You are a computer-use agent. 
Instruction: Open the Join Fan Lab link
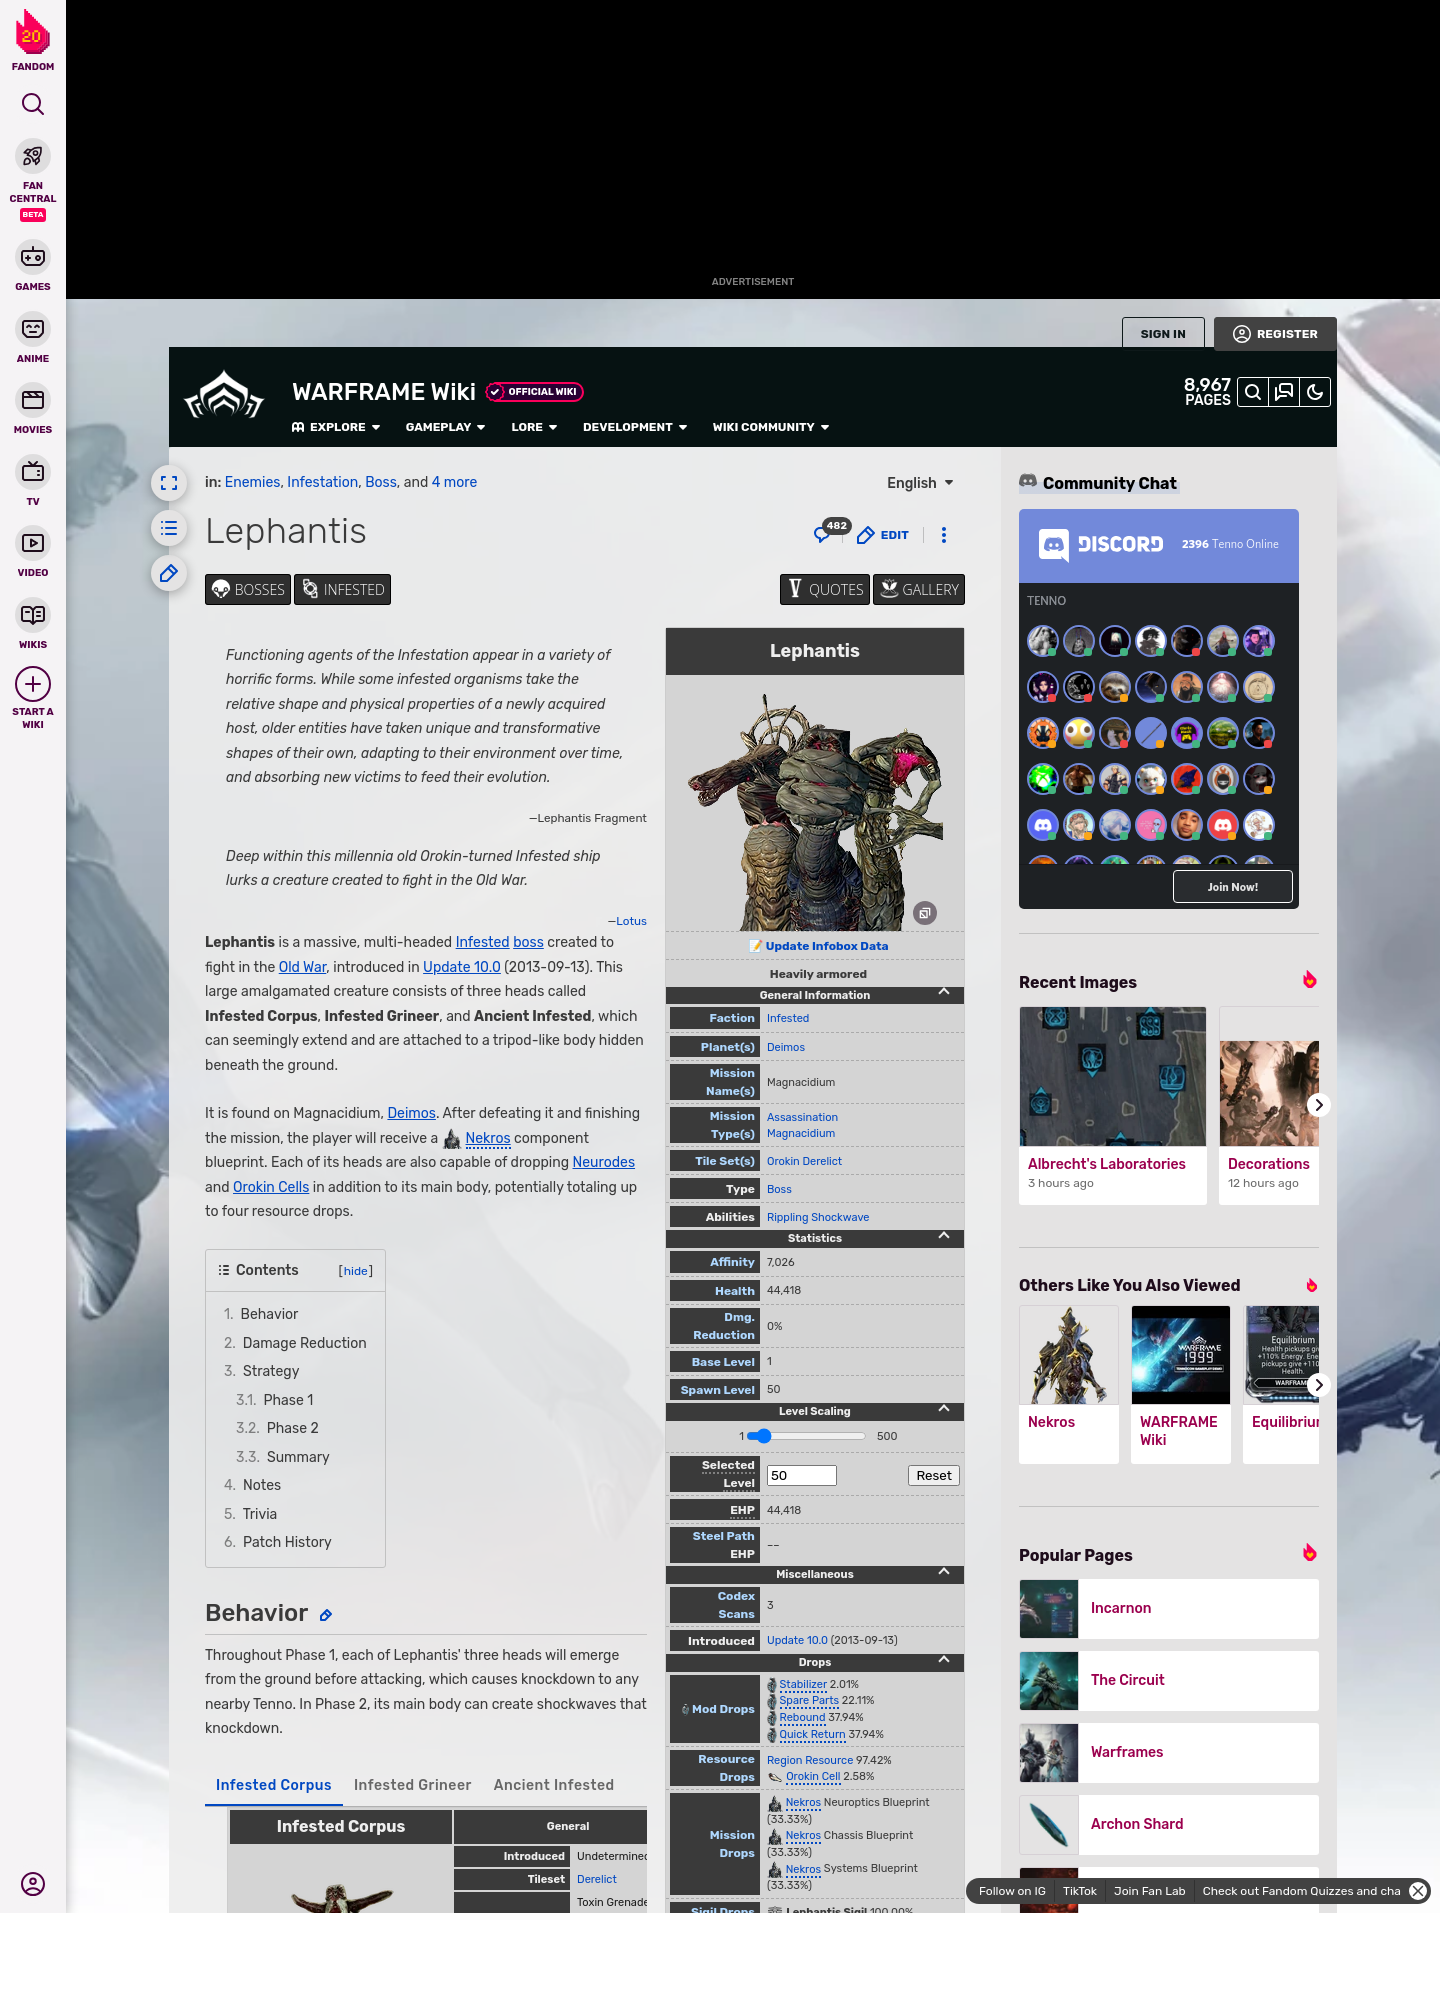pyautogui.click(x=1149, y=1891)
